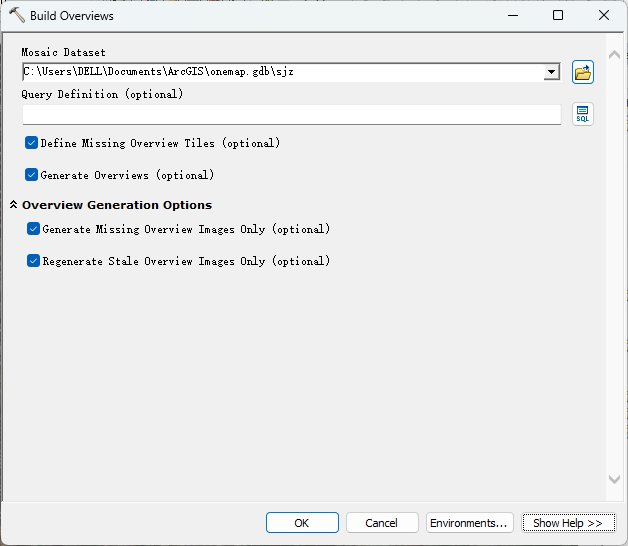Click the scroll up arrow on scrollbar
This screenshot has width=628, height=546.
pyautogui.click(x=614, y=55)
